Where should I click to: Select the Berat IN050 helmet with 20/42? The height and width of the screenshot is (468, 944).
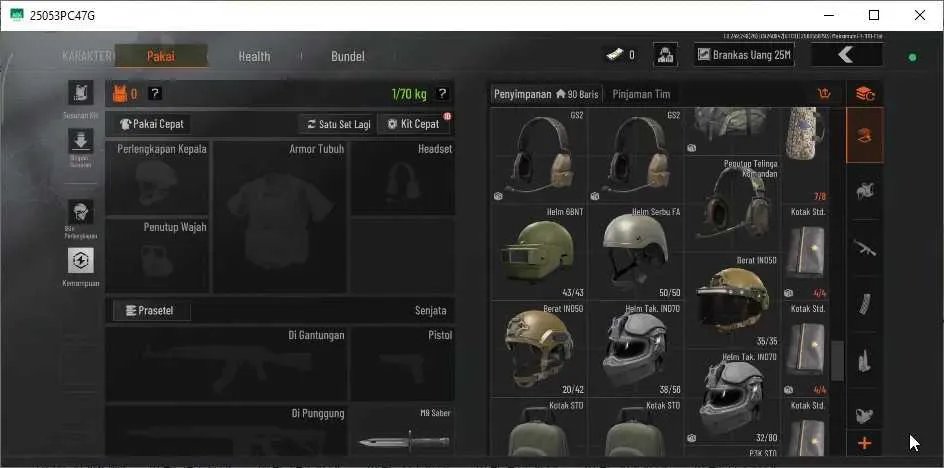[x=538, y=349]
